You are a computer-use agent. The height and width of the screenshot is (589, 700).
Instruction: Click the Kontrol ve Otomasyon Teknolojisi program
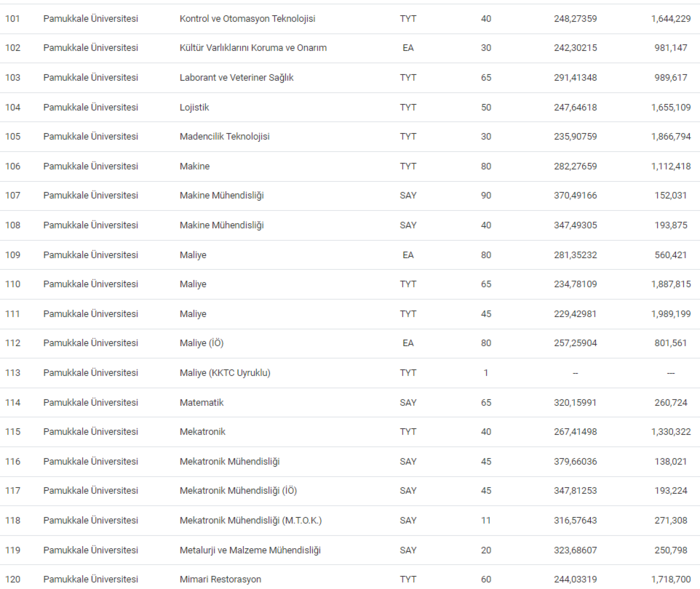[x=247, y=18]
